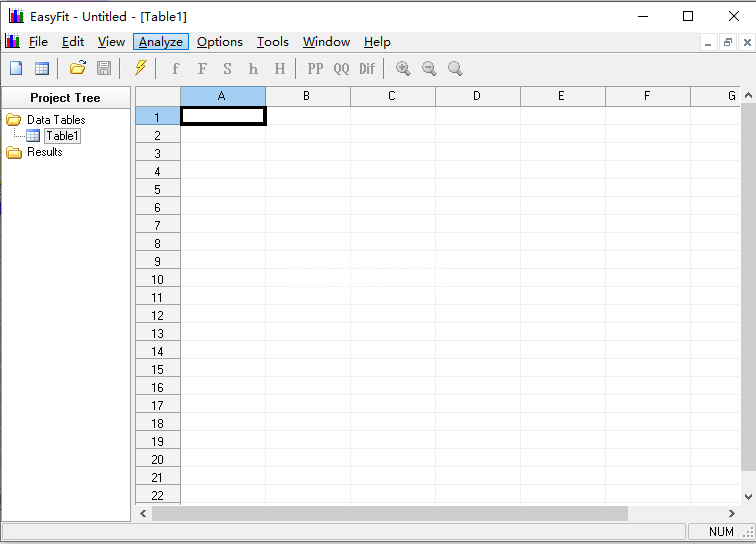Image resolution: width=756 pixels, height=544 pixels.
Task: Click the lightning bolt Fit Distributions icon
Action: 140,68
